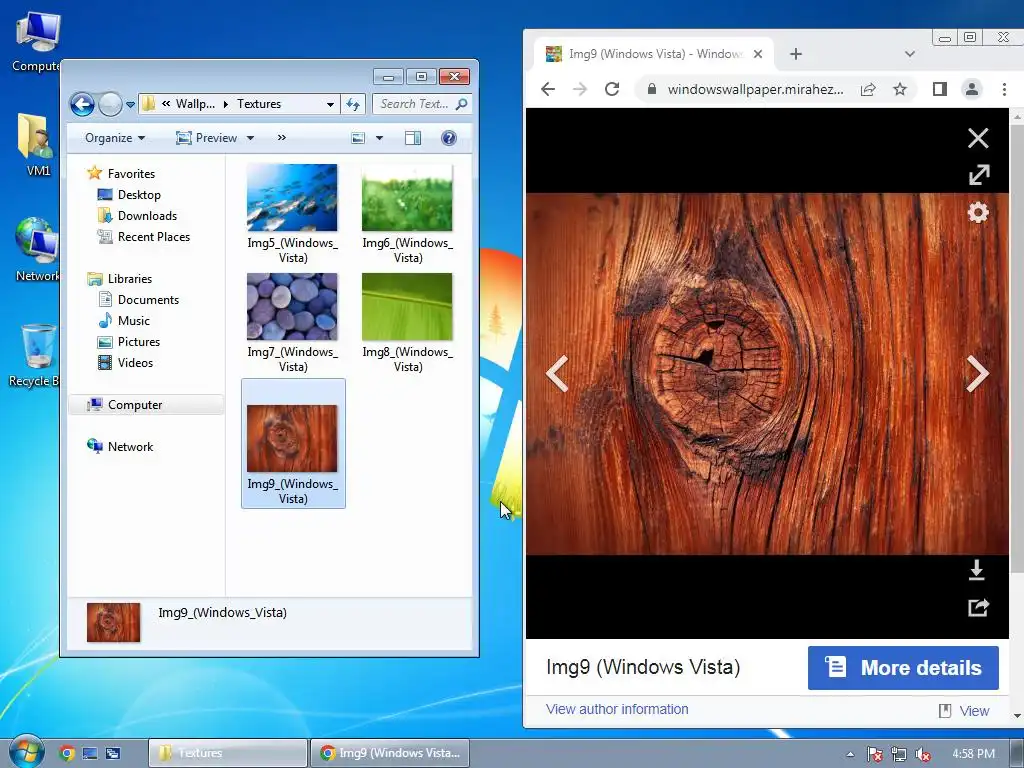Expand more toolbar options chevron
Image resolution: width=1024 pixels, height=768 pixels.
(281, 138)
